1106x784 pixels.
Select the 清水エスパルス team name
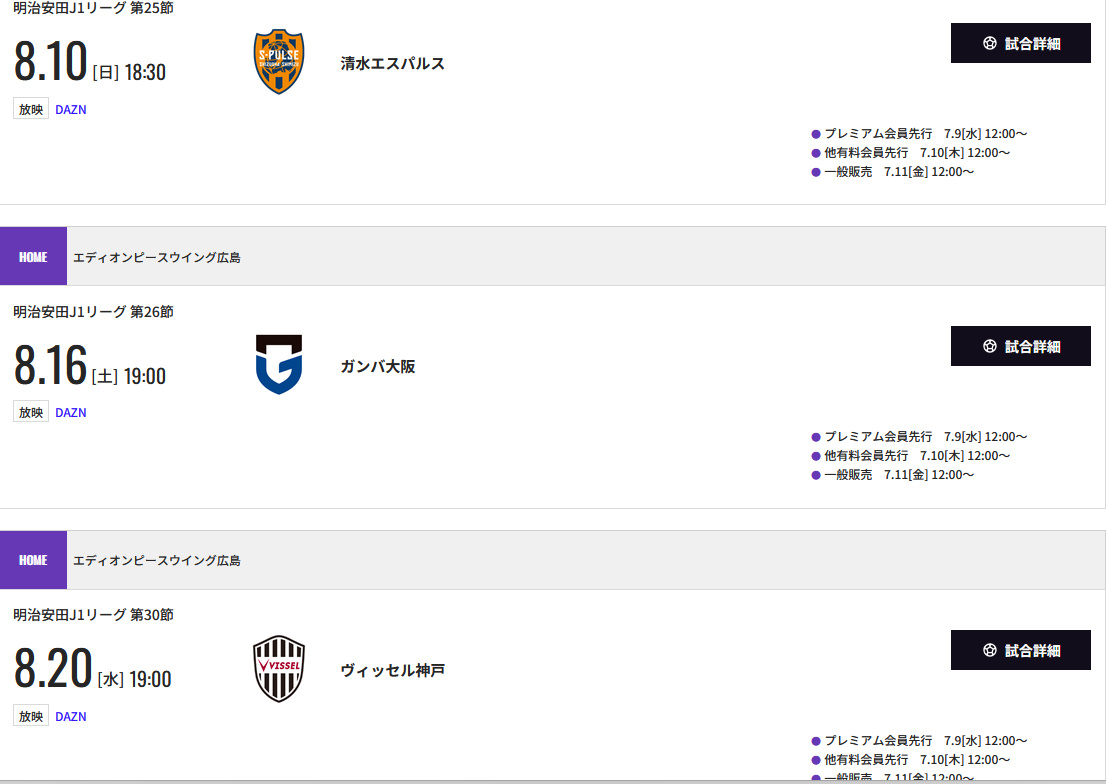[392, 63]
